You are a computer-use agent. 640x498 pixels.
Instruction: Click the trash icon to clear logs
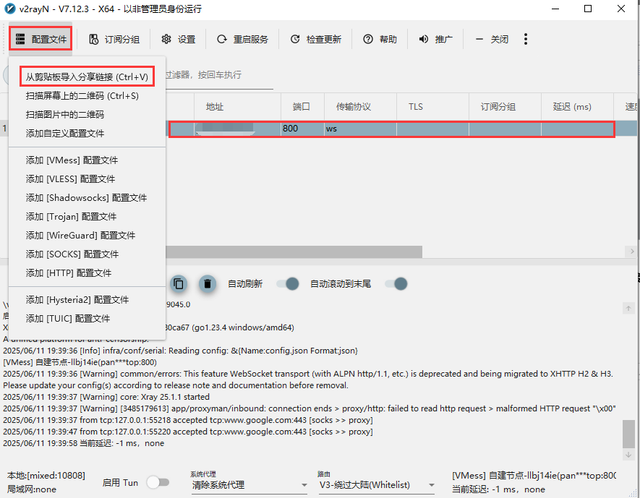pyautogui.click(x=207, y=284)
